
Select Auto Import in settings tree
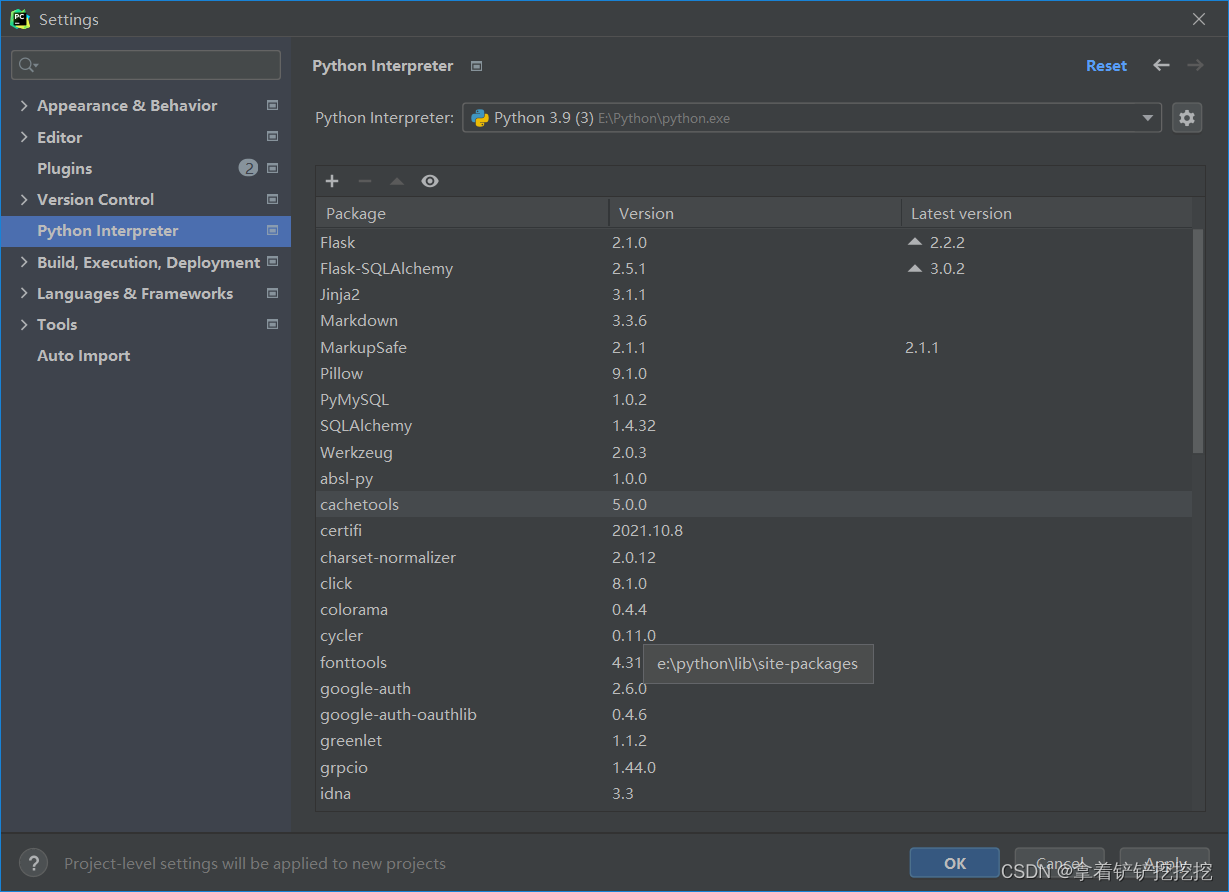(145, 356)
